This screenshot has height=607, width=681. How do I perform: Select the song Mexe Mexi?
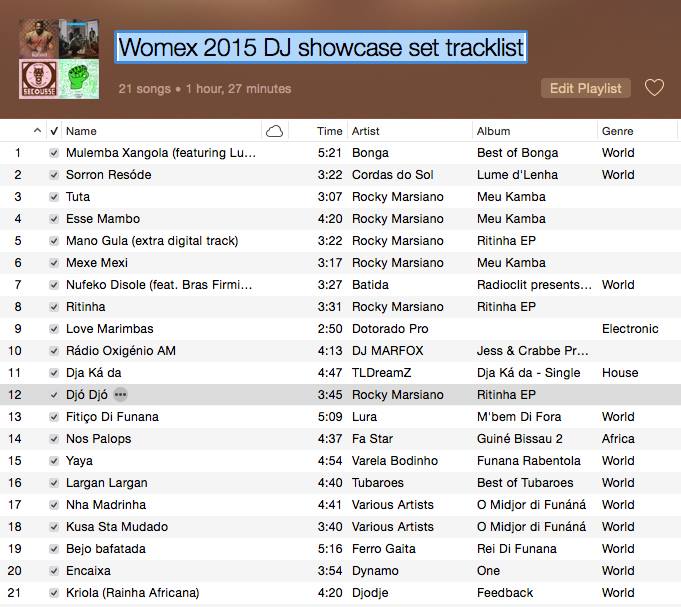coord(97,263)
